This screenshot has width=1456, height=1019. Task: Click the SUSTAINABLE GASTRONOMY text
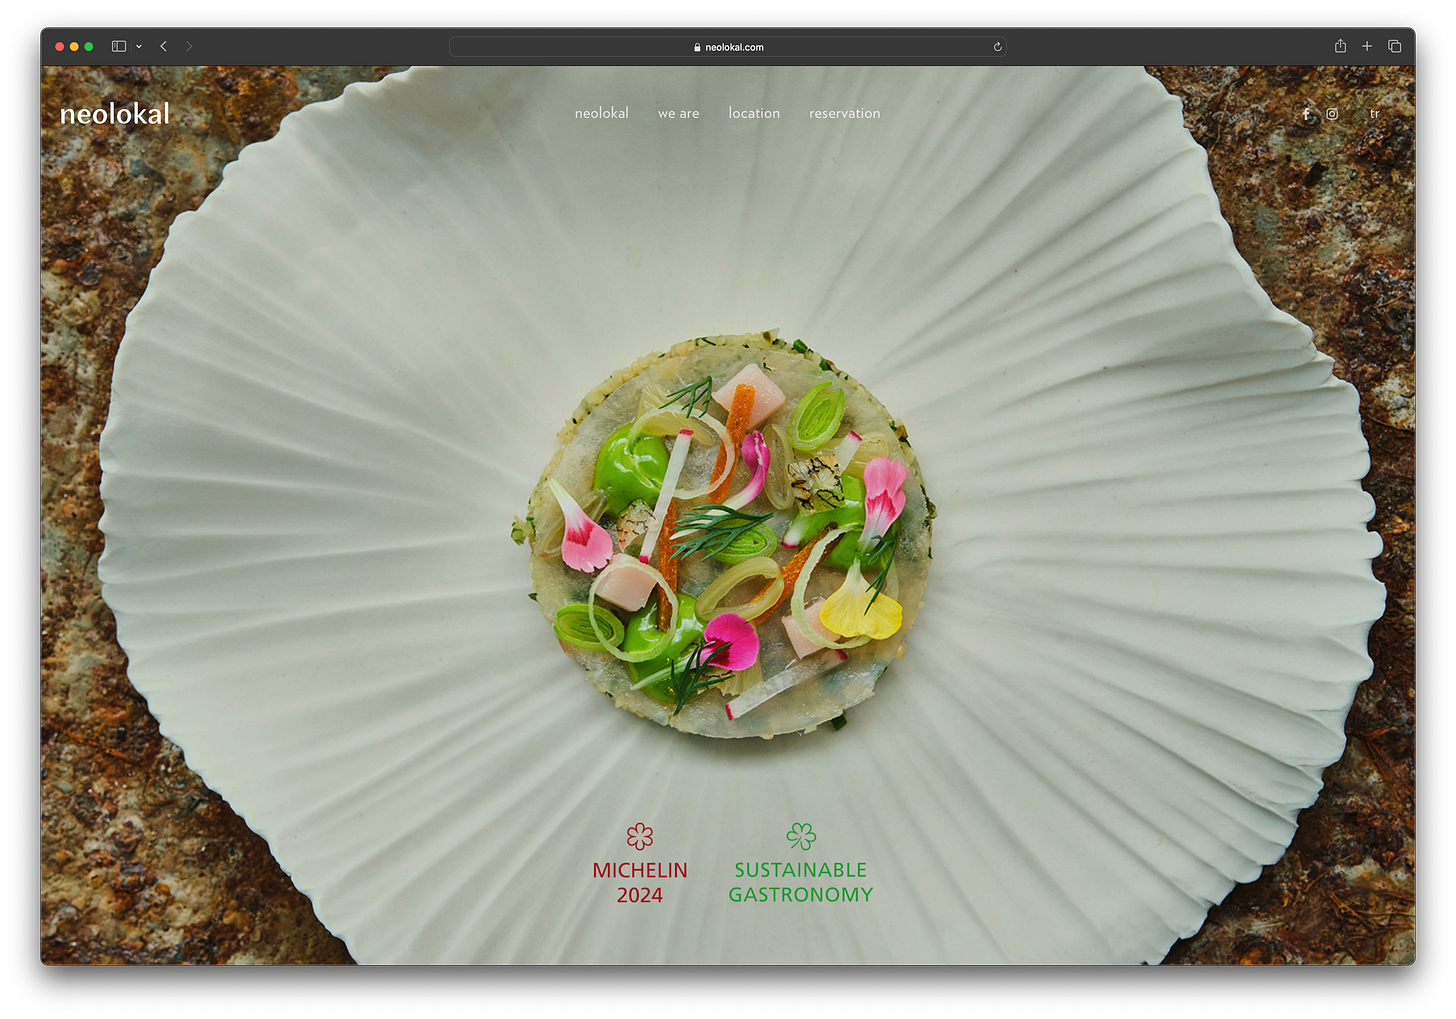(801, 882)
